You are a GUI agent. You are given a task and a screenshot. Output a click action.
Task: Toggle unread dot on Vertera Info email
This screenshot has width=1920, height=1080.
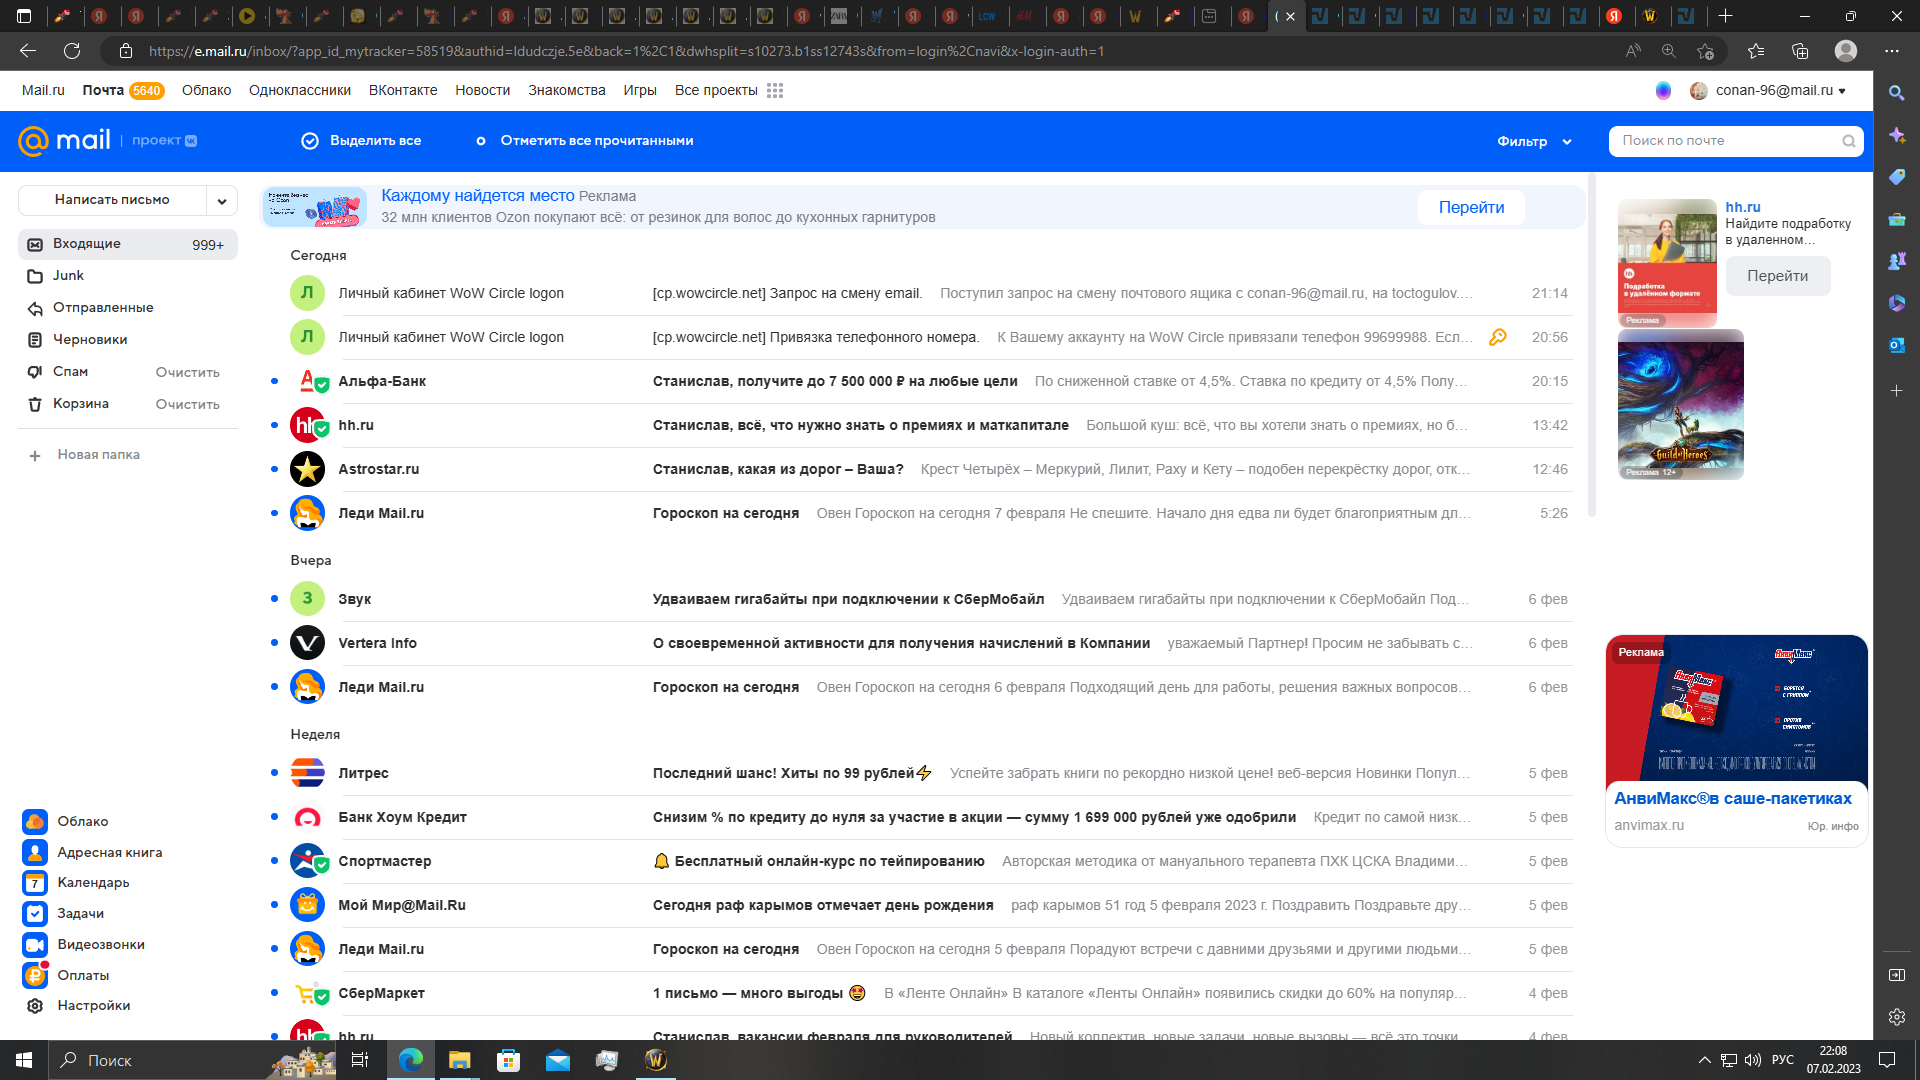274,643
